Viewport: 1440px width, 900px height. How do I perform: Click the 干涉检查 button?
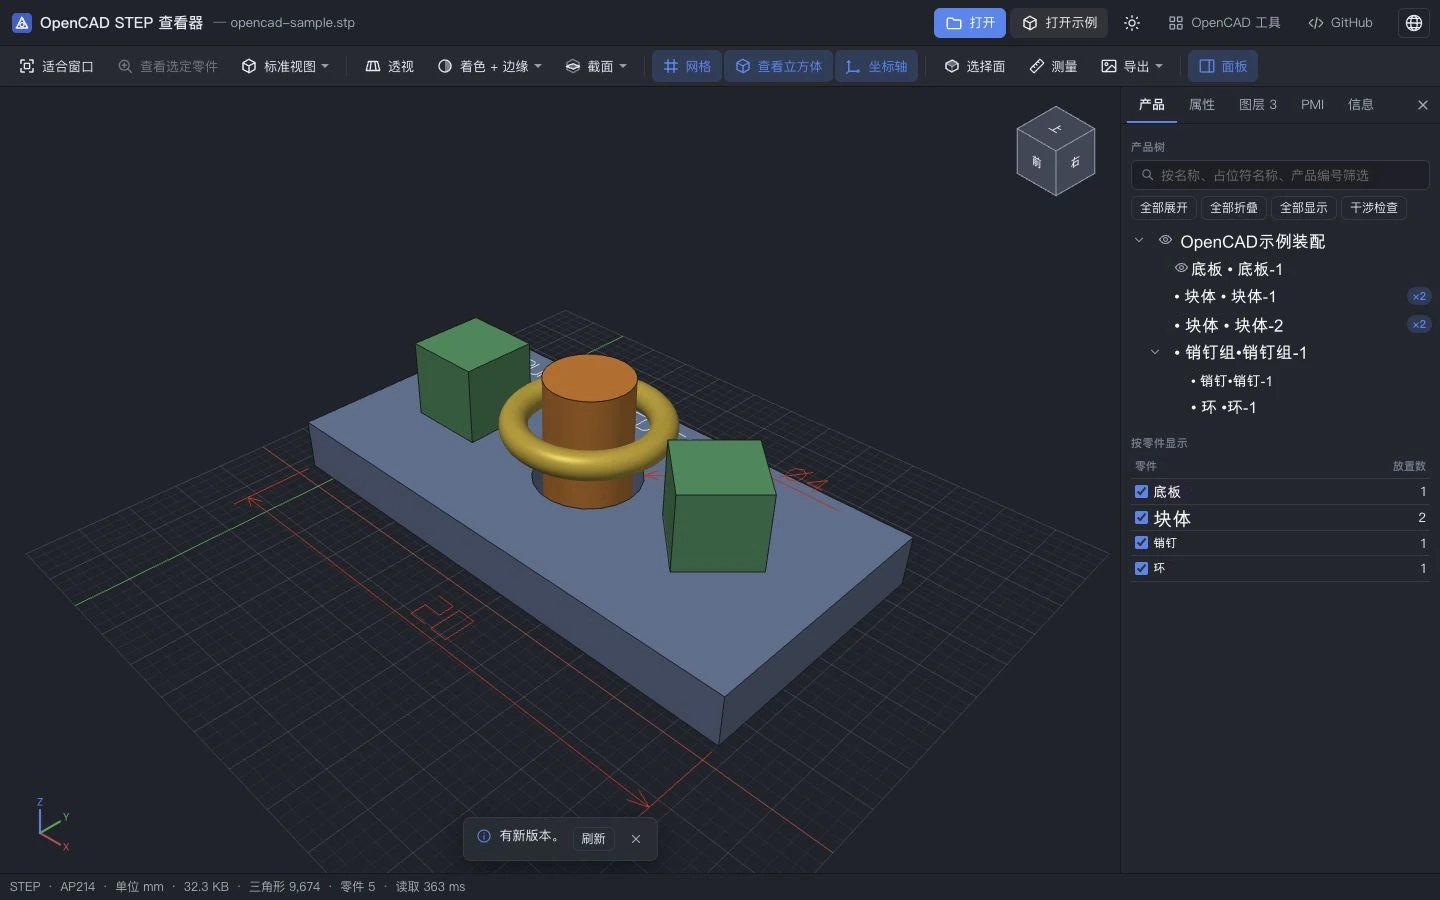point(1374,208)
